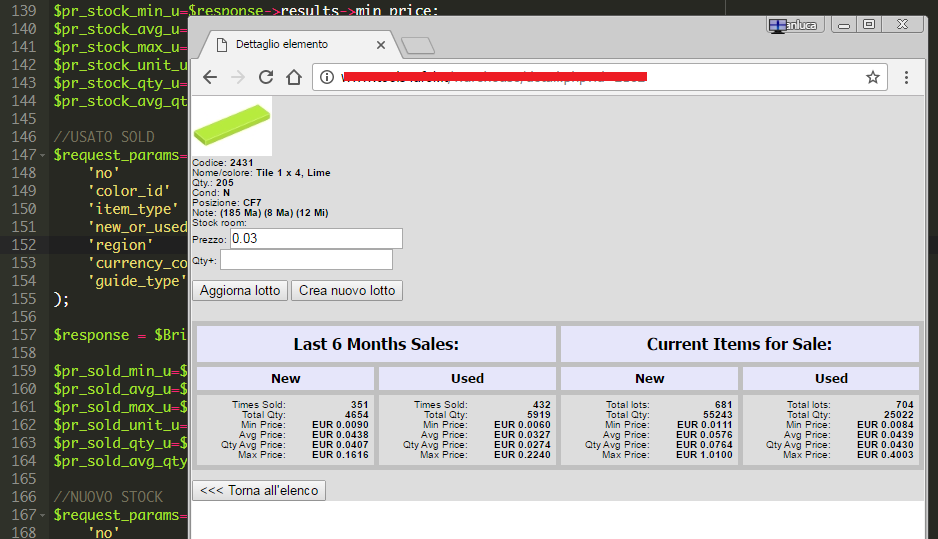Click Aggiorna lotto button
The image size is (938, 539).
[240, 291]
